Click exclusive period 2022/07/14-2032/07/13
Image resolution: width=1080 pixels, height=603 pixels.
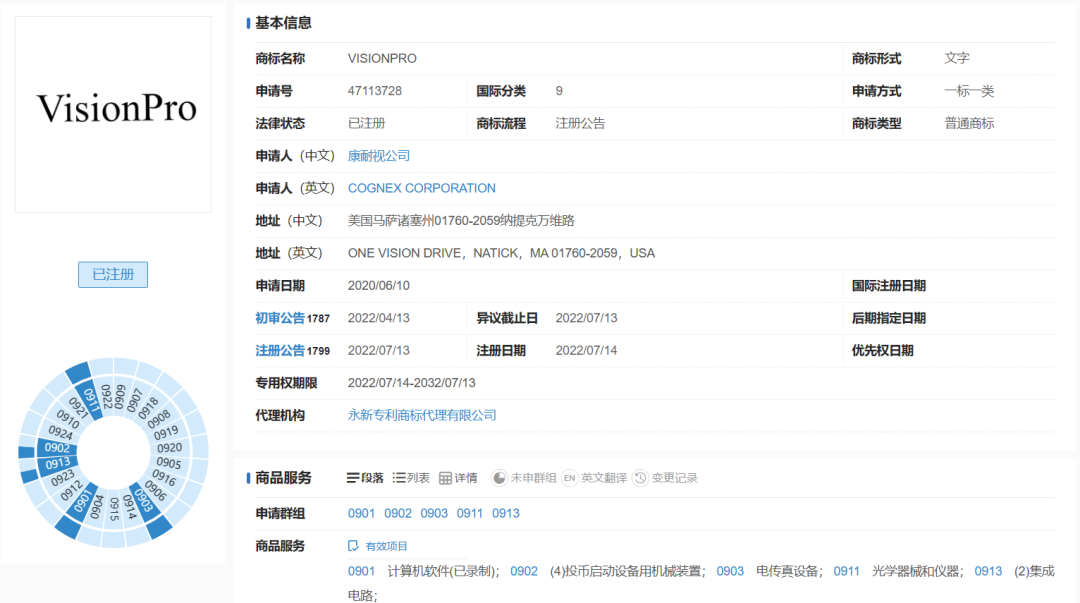coord(411,382)
